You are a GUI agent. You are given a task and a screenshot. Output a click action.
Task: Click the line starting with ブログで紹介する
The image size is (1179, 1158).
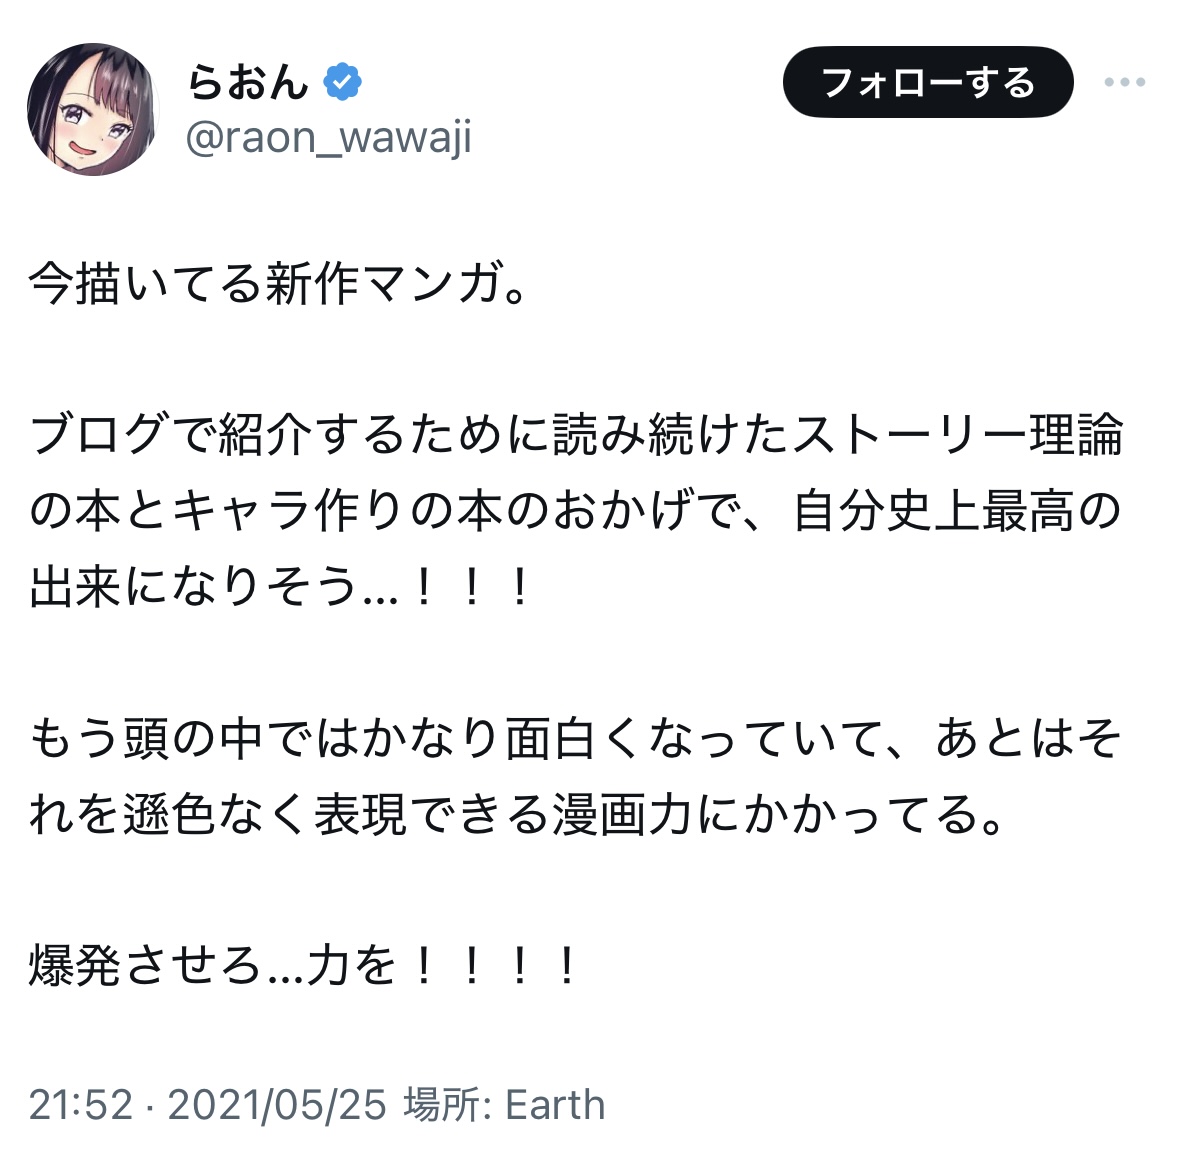coord(576,436)
